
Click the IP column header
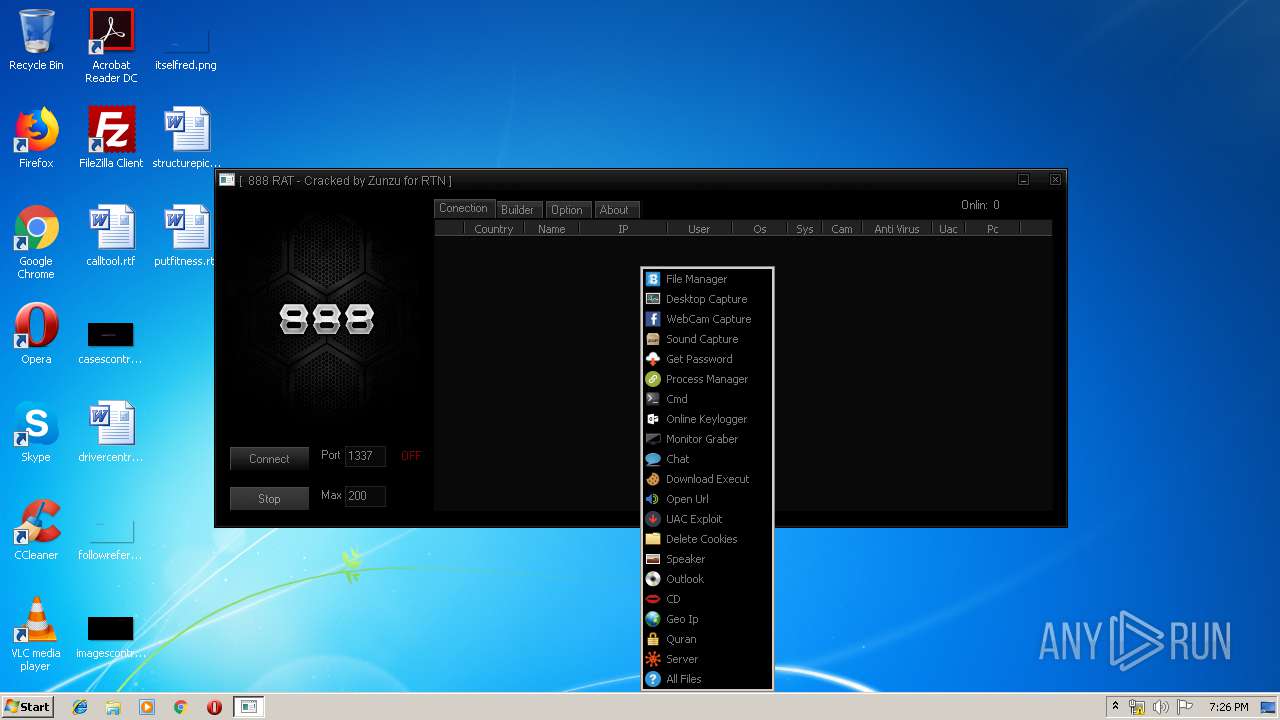coord(623,229)
